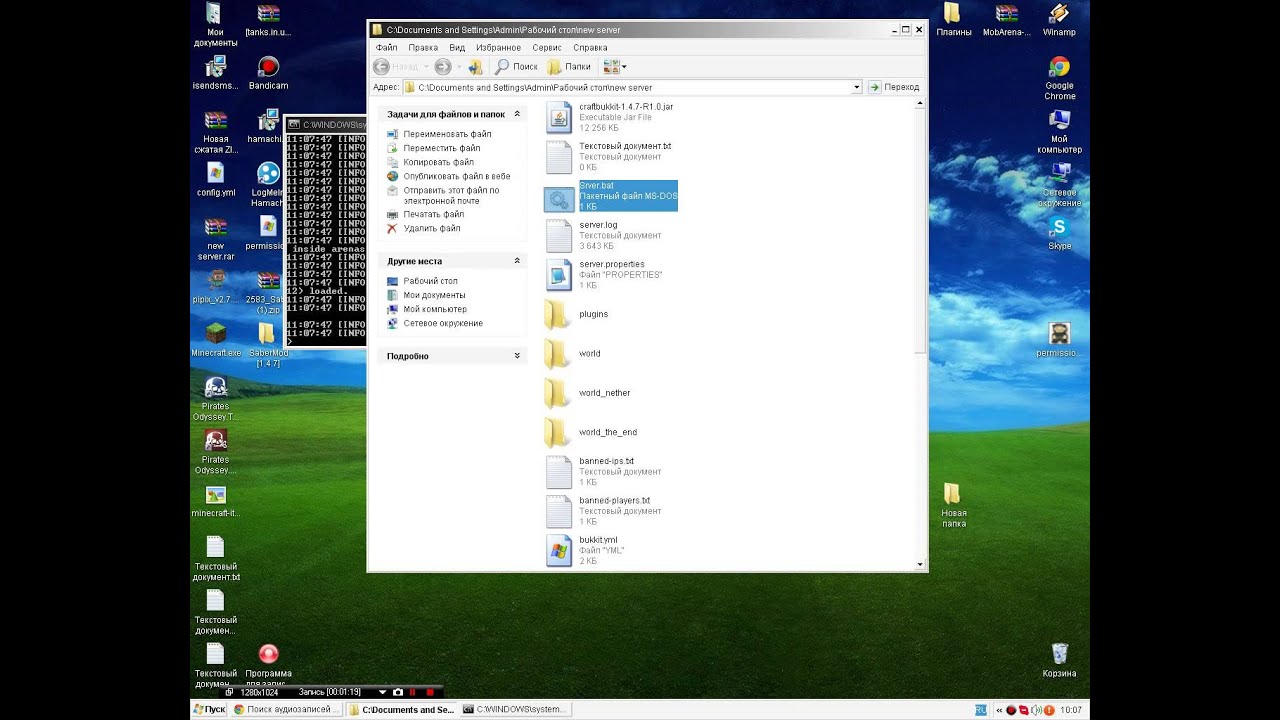
Task: Open the Views dropdown in Explorer toolbar
Action: (x=614, y=66)
